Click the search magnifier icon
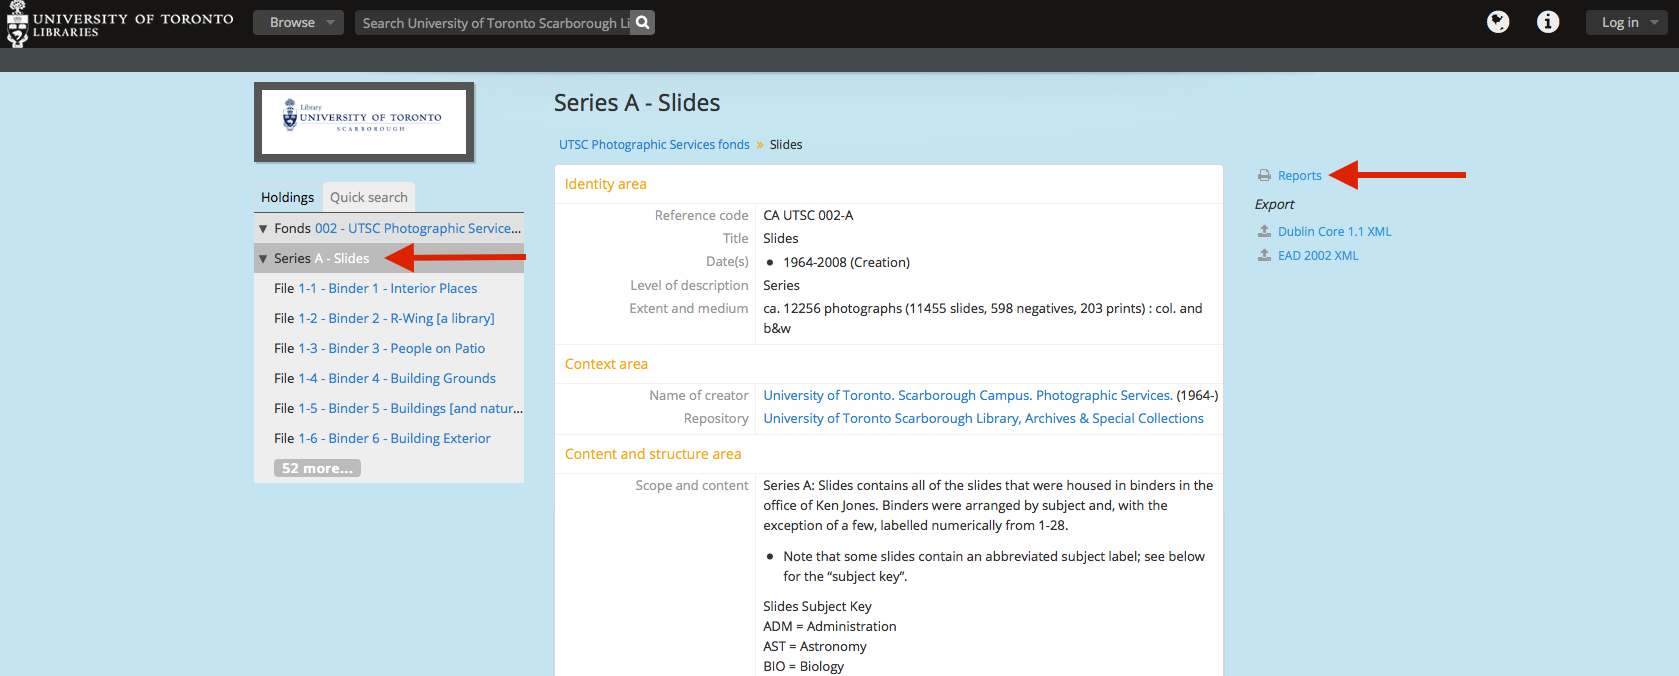 coord(642,22)
